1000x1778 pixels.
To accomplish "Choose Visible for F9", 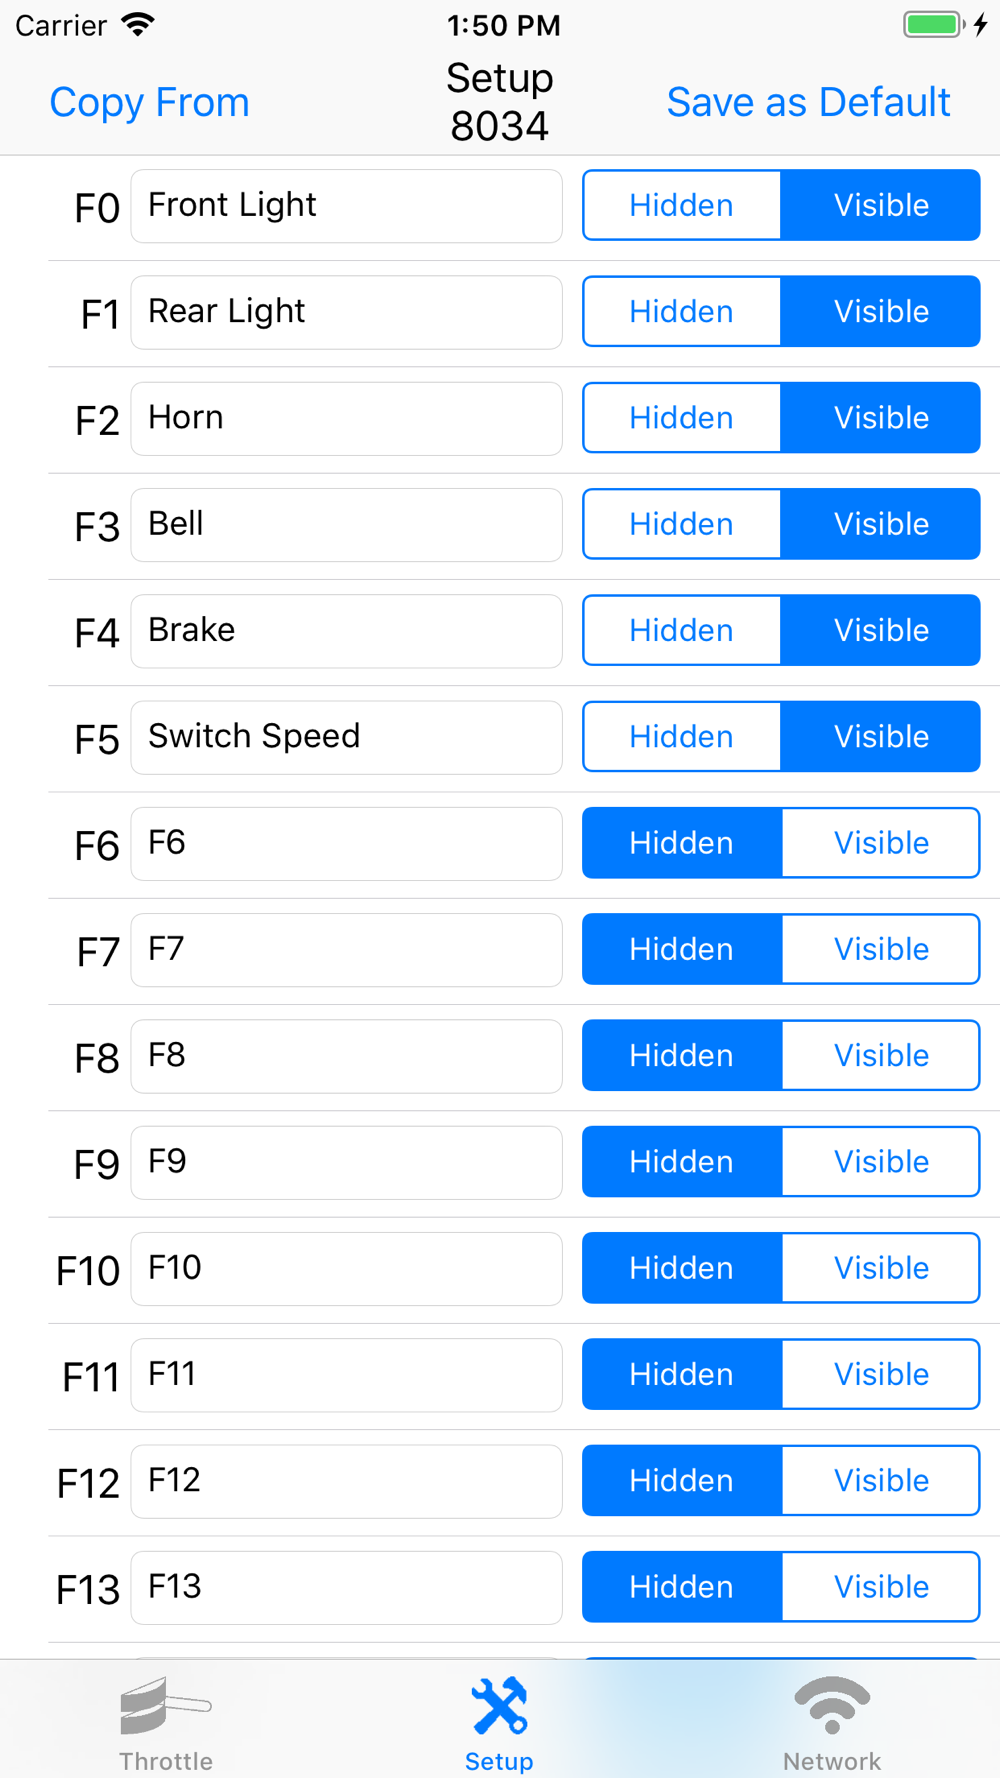I will [881, 1162].
